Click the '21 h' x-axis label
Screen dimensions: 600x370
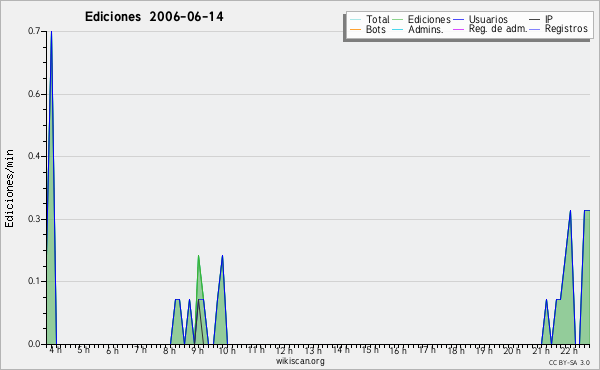[x=540, y=350]
